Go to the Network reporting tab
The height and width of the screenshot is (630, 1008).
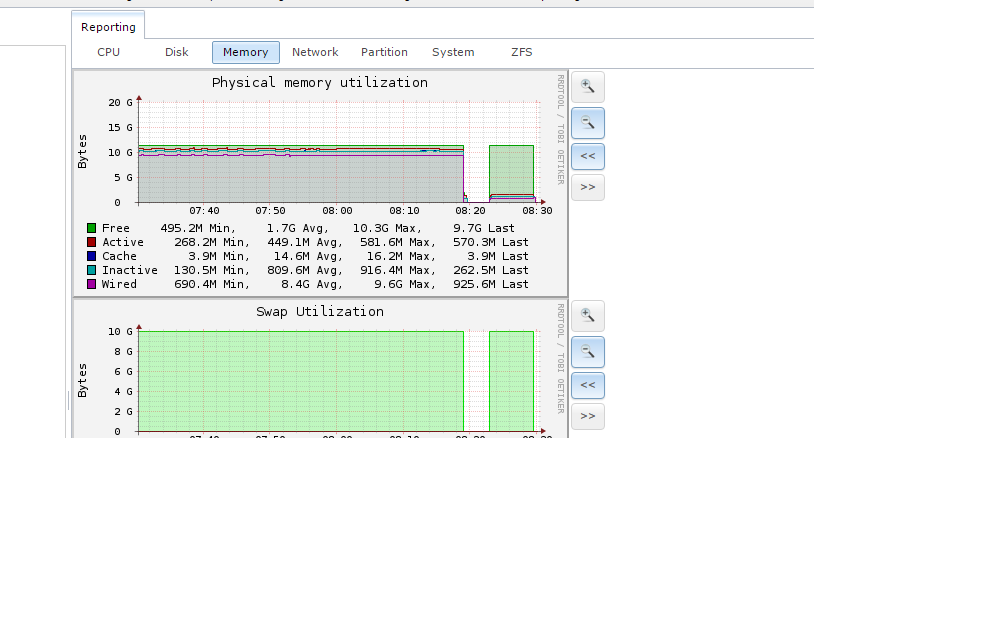[315, 52]
